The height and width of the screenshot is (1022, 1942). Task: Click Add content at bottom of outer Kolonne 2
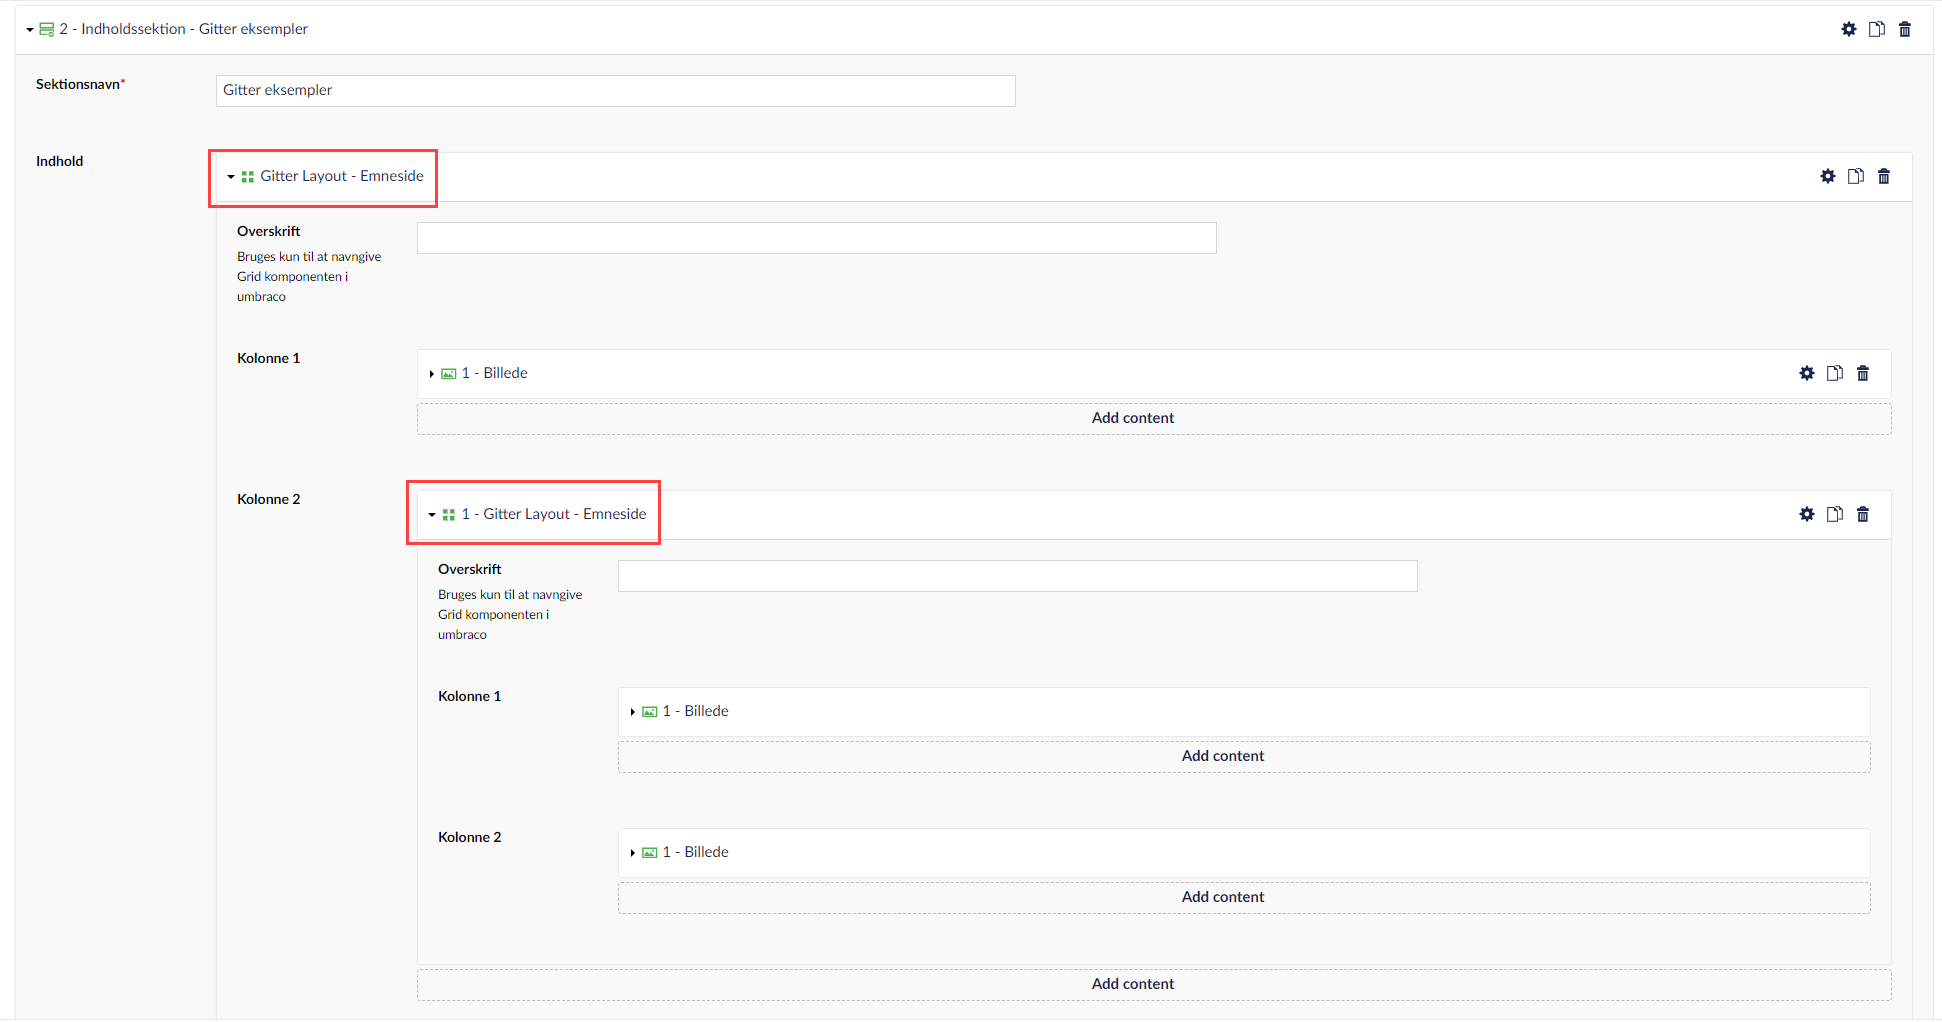click(x=1132, y=984)
